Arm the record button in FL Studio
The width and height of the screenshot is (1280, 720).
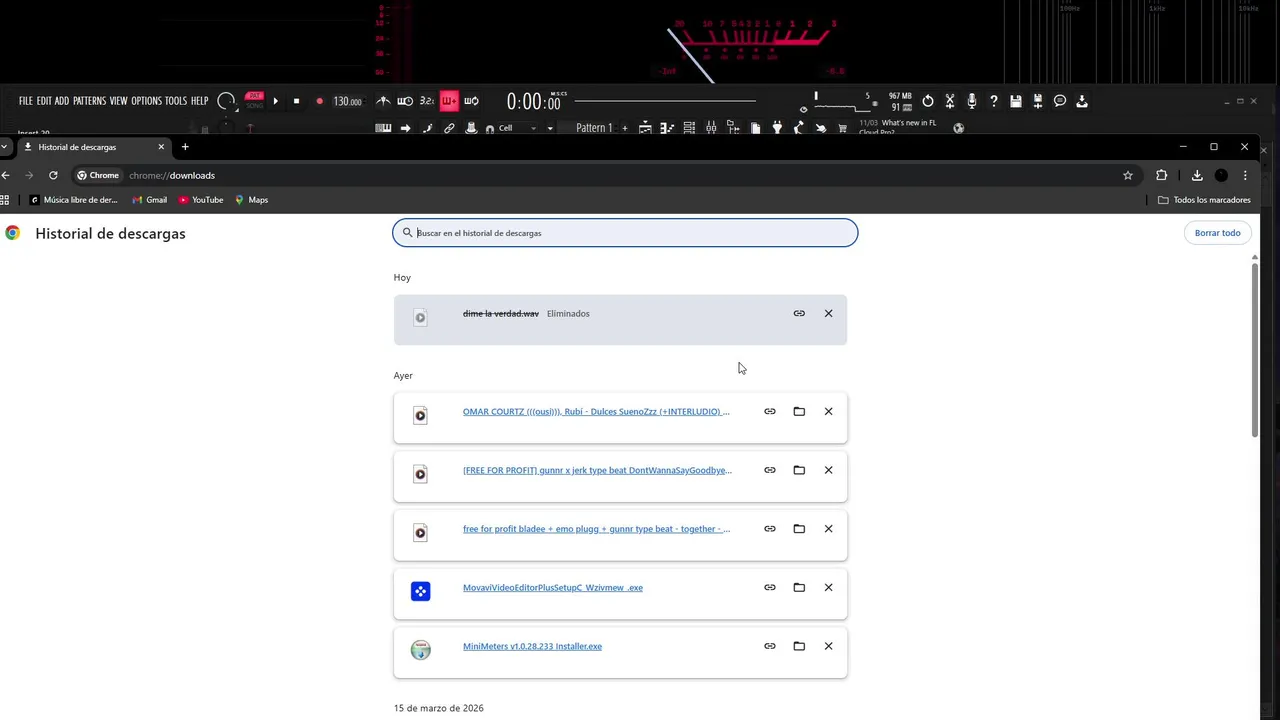[x=319, y=101]
